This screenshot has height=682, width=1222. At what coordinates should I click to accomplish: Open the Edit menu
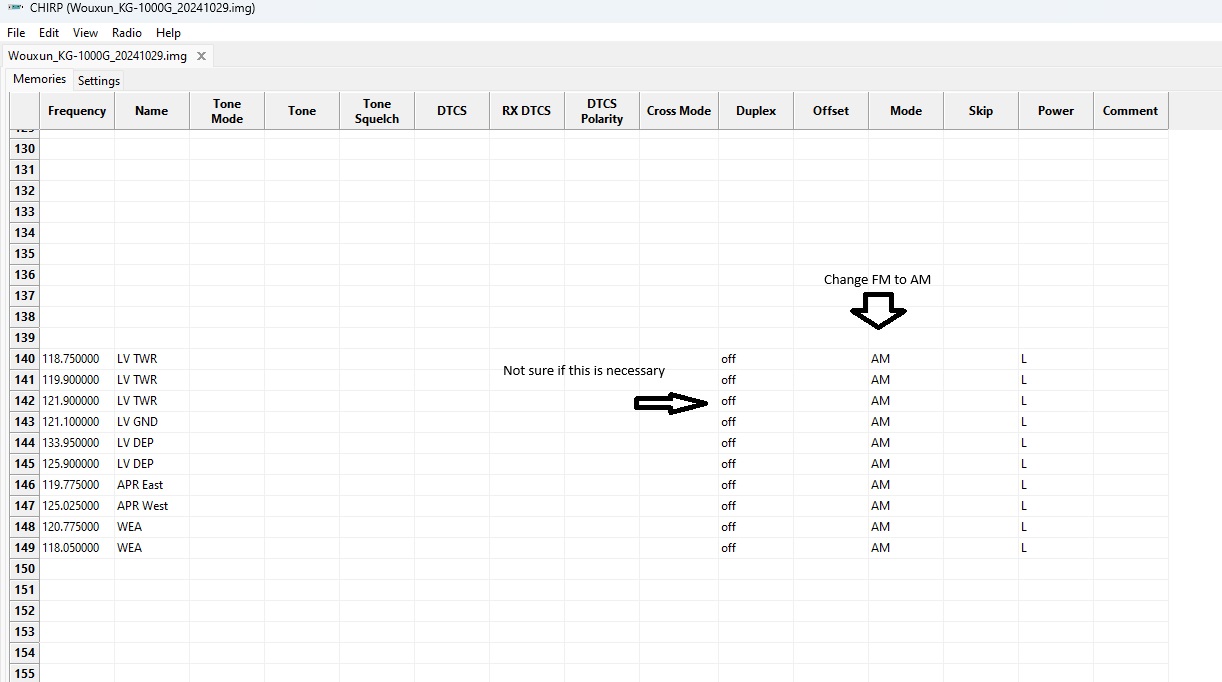coord(49,33)
